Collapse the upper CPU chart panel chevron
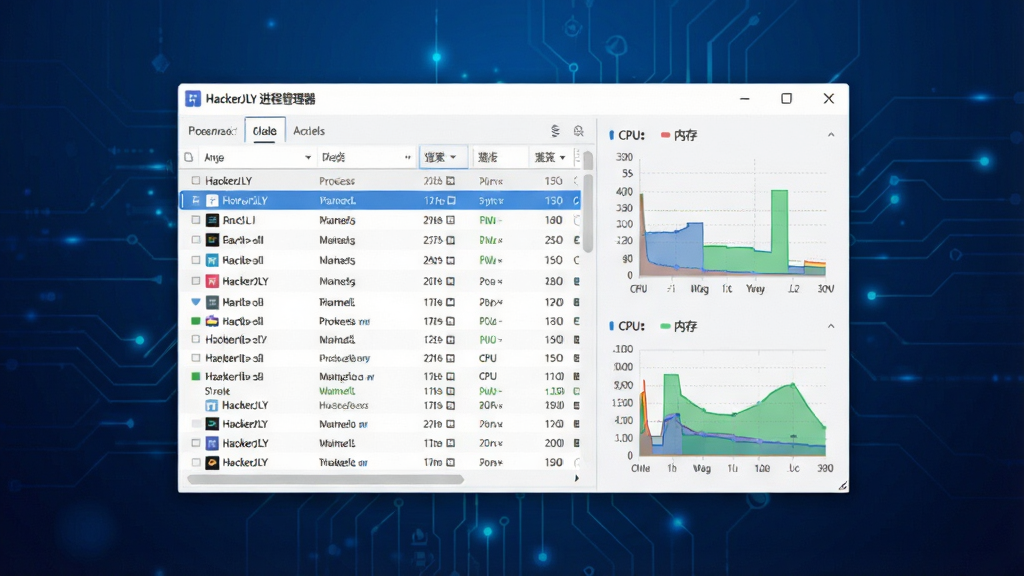The height and width of the screenshot is (576, 1024). (831, 135)
